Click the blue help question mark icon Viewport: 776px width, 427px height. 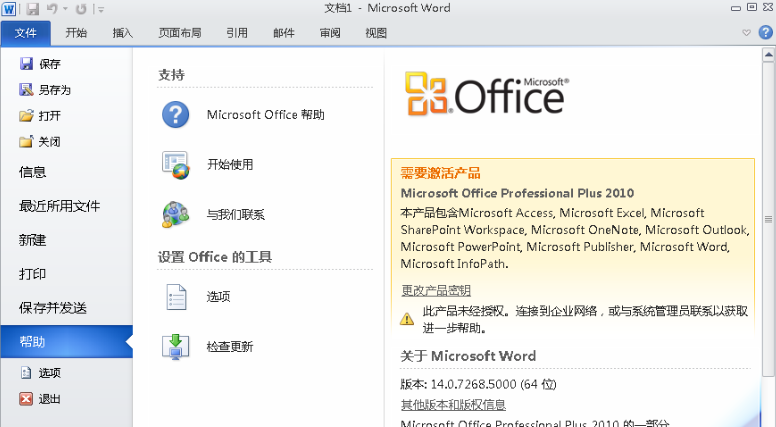tap(766, 33)
